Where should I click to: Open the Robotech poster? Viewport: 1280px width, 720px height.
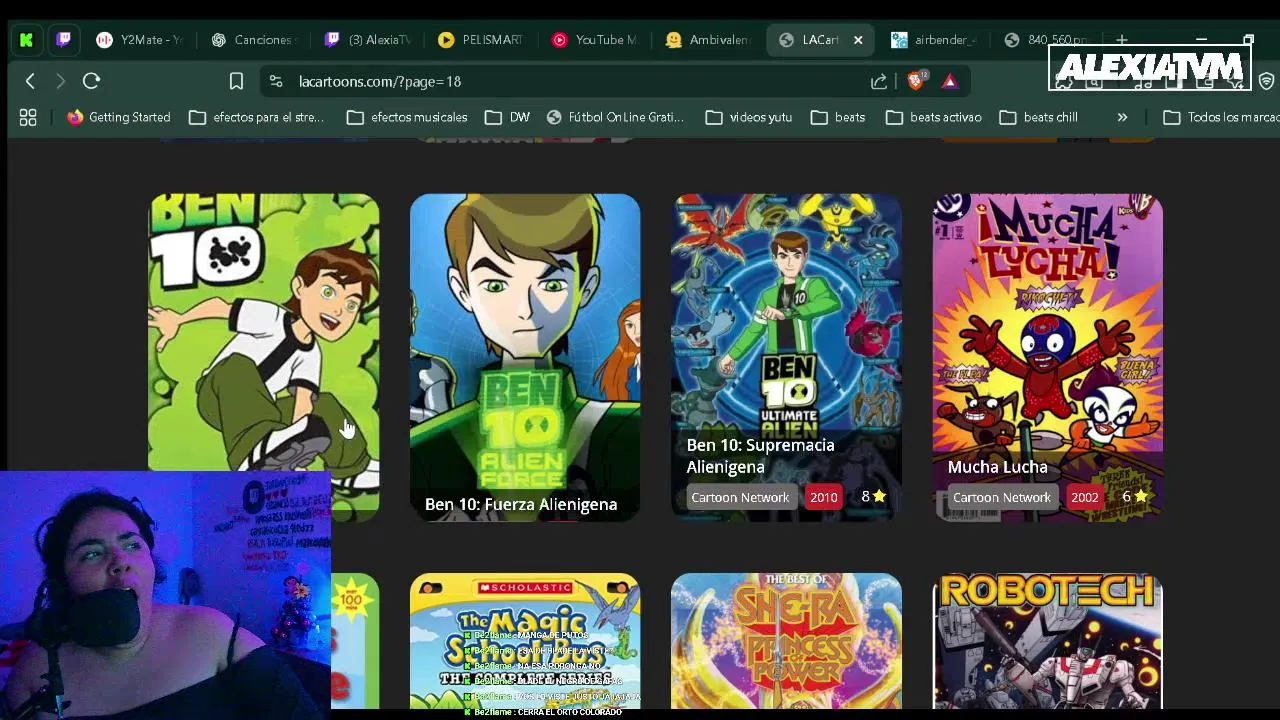1047,641
